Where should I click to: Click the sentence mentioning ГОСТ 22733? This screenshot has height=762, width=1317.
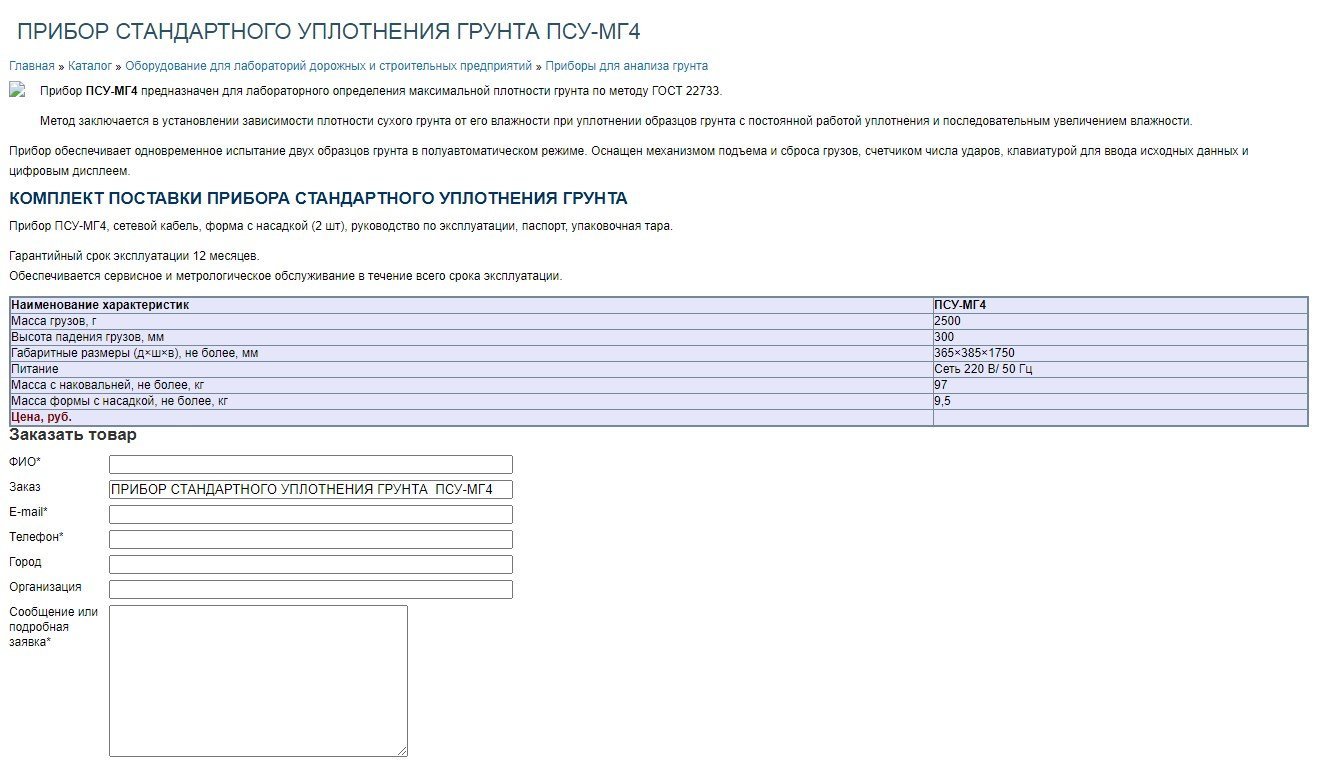381,91
